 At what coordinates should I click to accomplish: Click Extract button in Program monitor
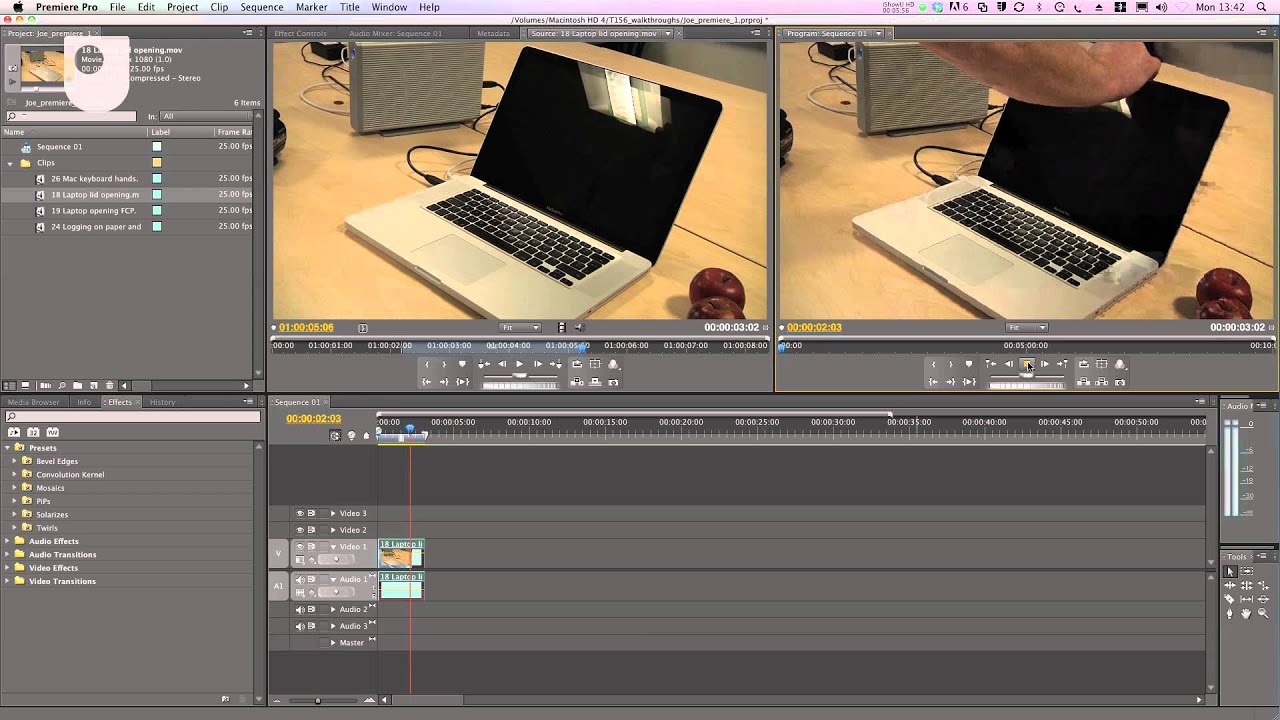point(1101,382)
